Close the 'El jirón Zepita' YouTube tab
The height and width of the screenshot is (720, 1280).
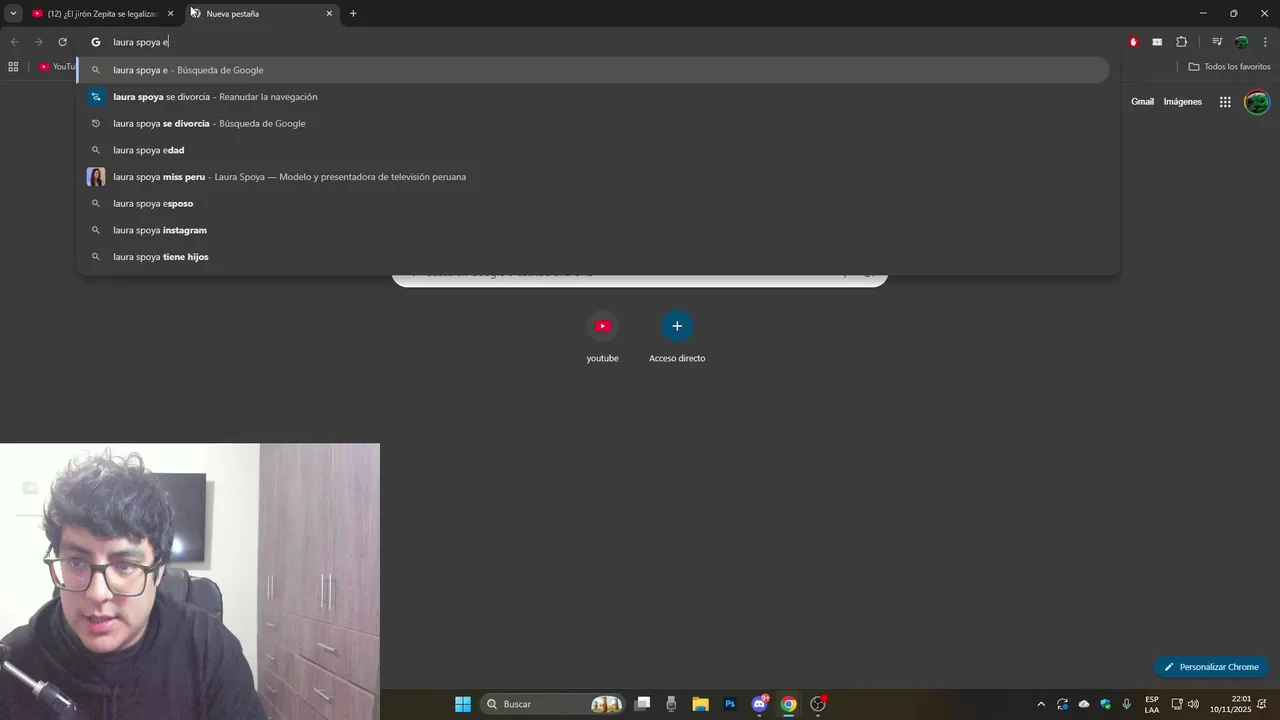170,14
